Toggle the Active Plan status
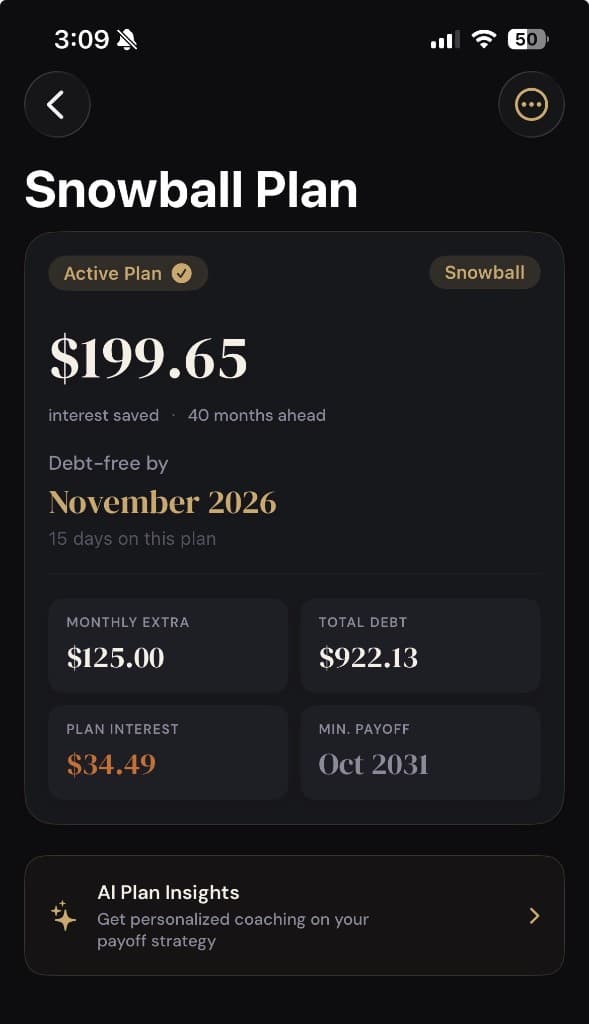Image resolution: width=589 pixels, height=1024 pixels. pyautogui.click(x=127, y=272)
